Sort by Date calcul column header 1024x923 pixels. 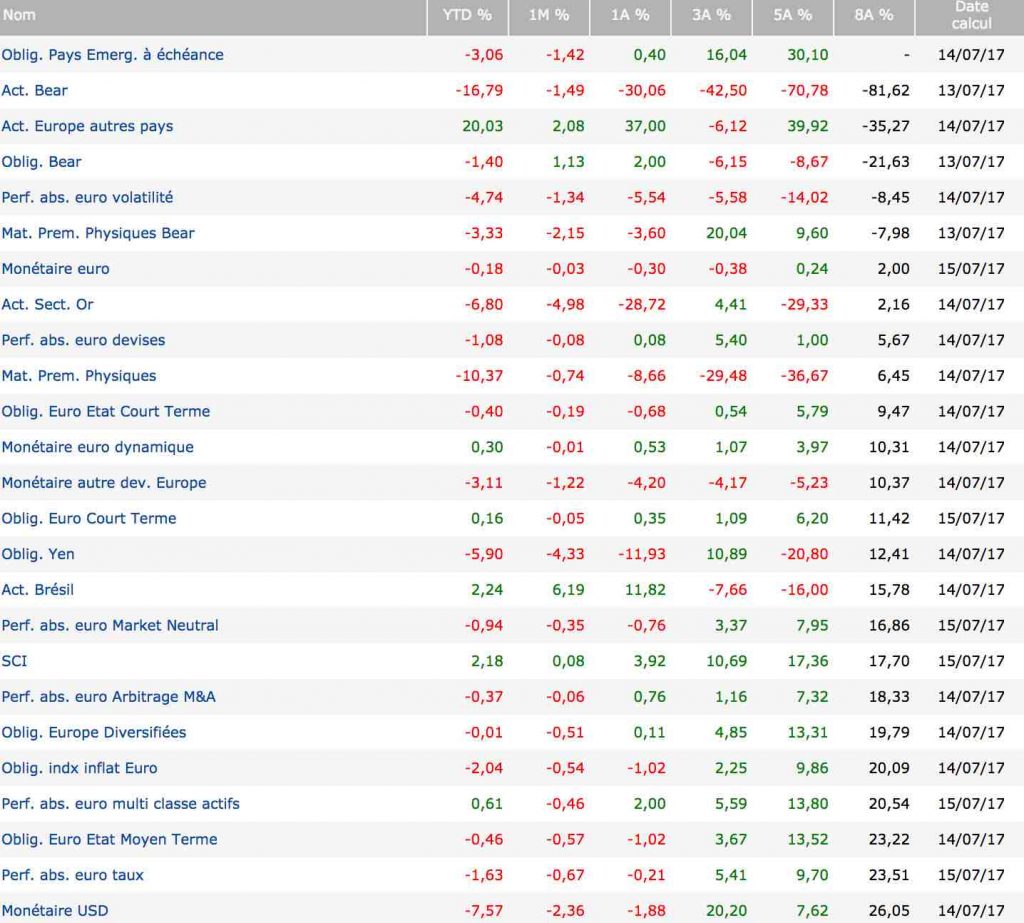click(971, 15)
